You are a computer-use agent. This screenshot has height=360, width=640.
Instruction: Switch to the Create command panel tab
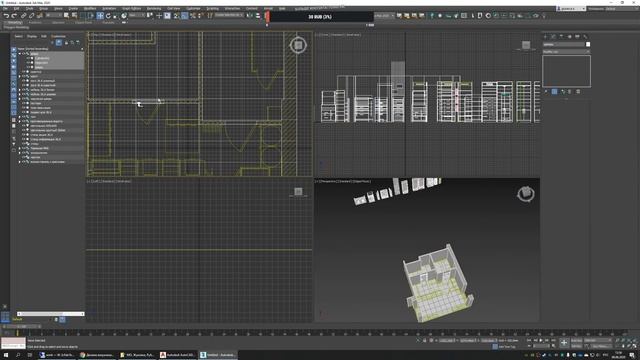[x=545, y=36]
